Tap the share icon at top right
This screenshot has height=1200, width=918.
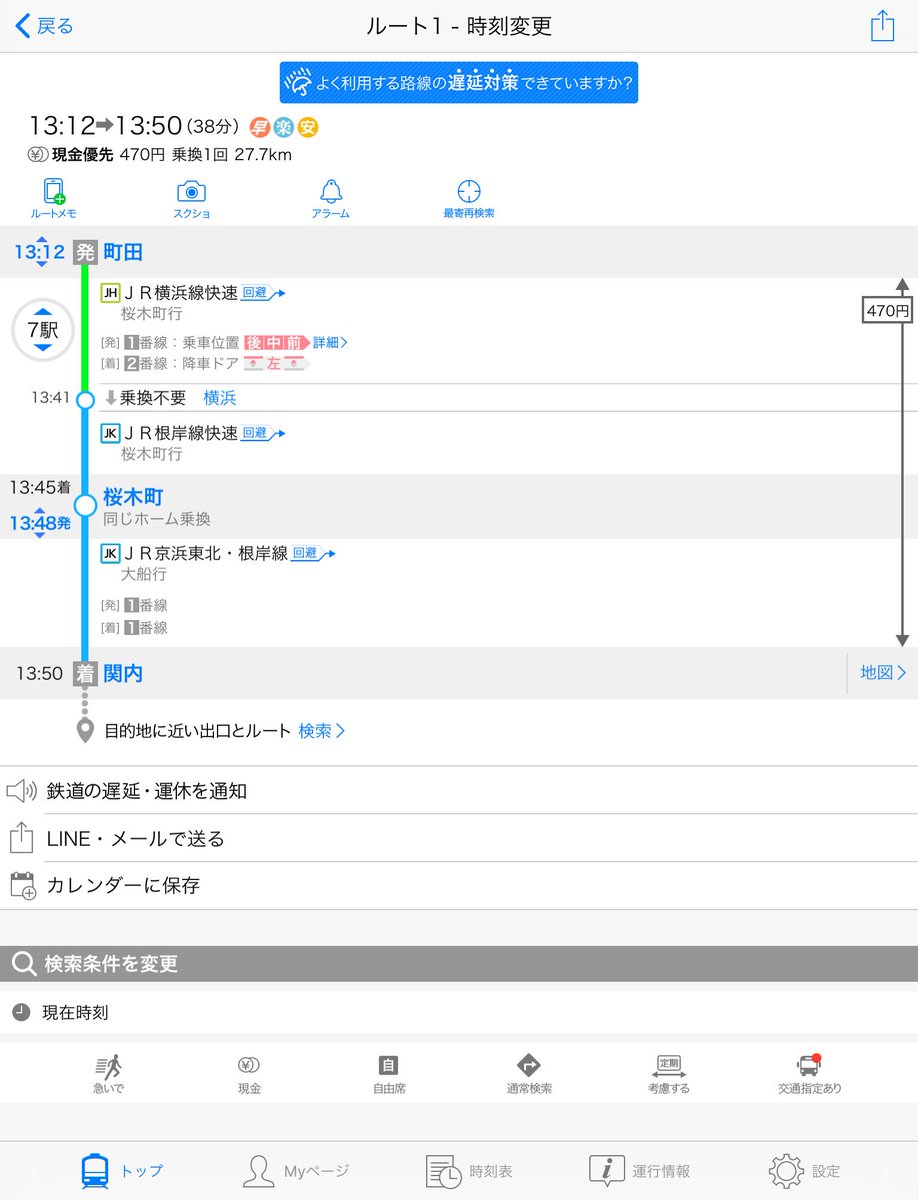point(882,26)
